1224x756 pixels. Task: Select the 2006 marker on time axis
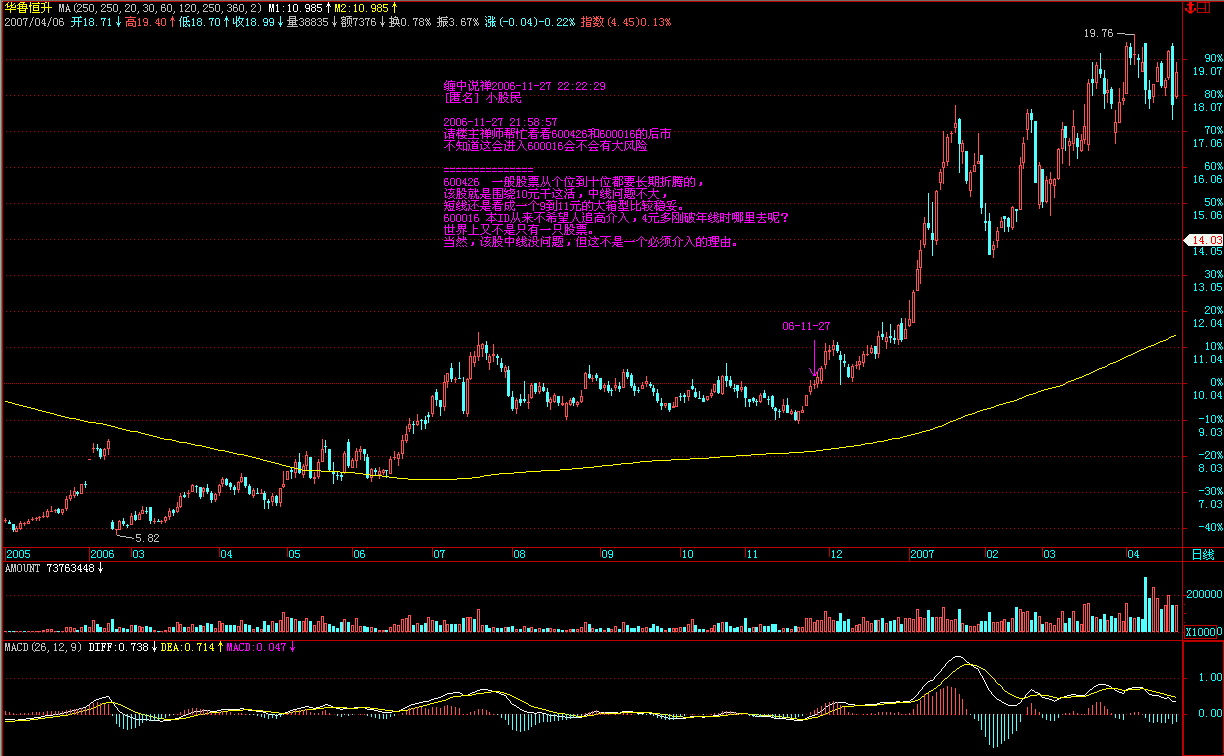click(x=102, y=553)
